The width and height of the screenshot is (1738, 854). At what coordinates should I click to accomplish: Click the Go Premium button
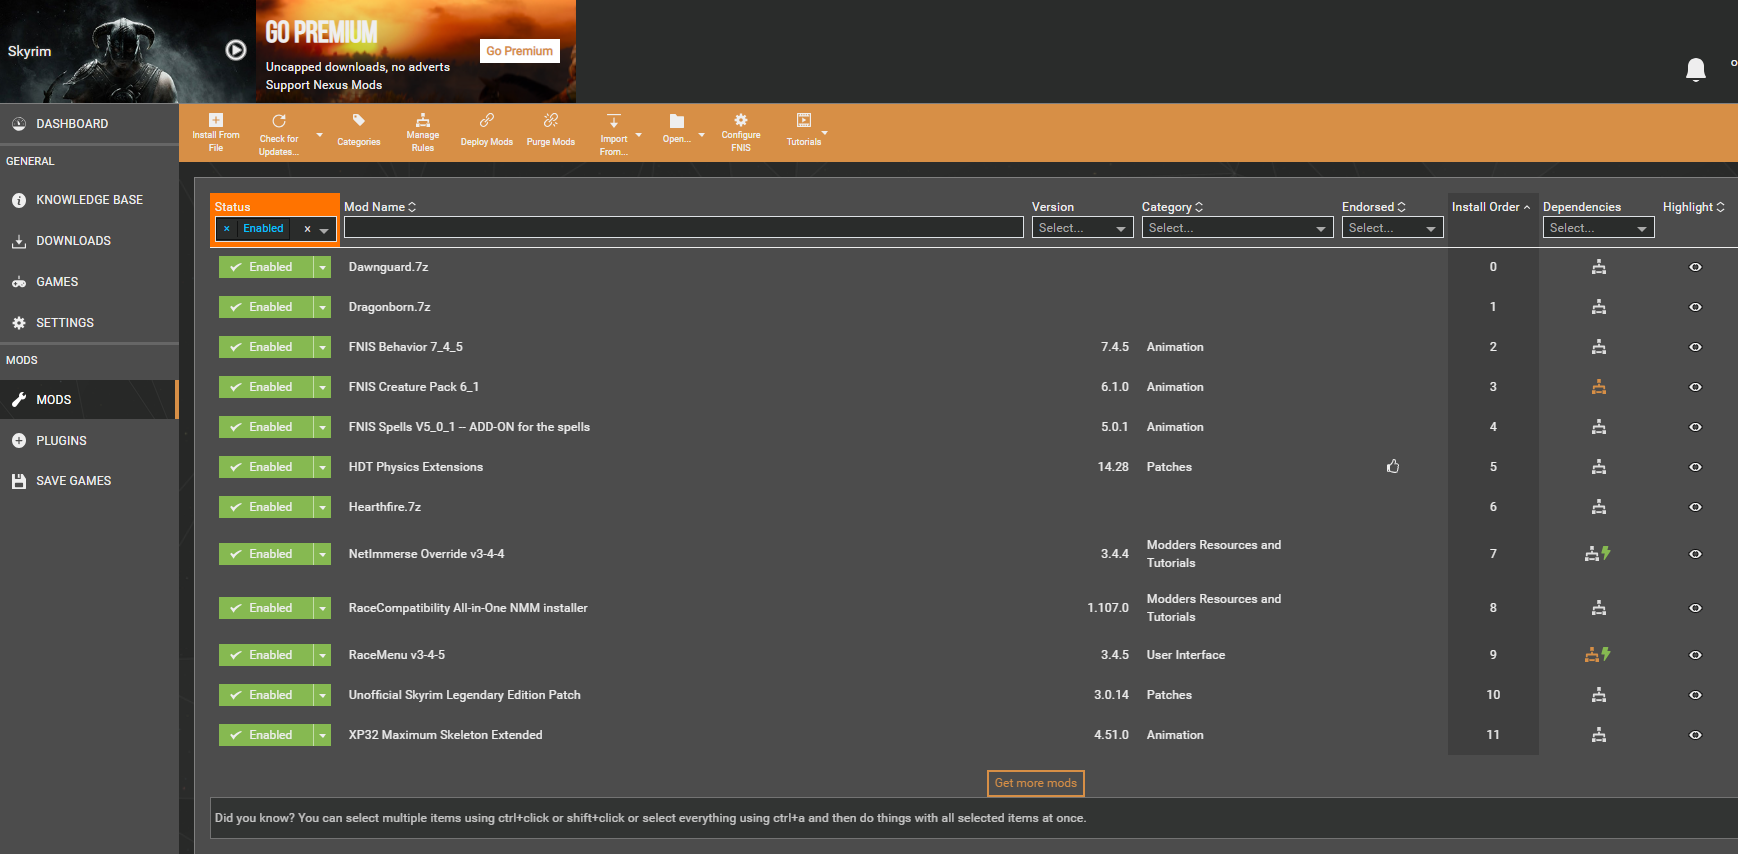(x=519, y=51)
